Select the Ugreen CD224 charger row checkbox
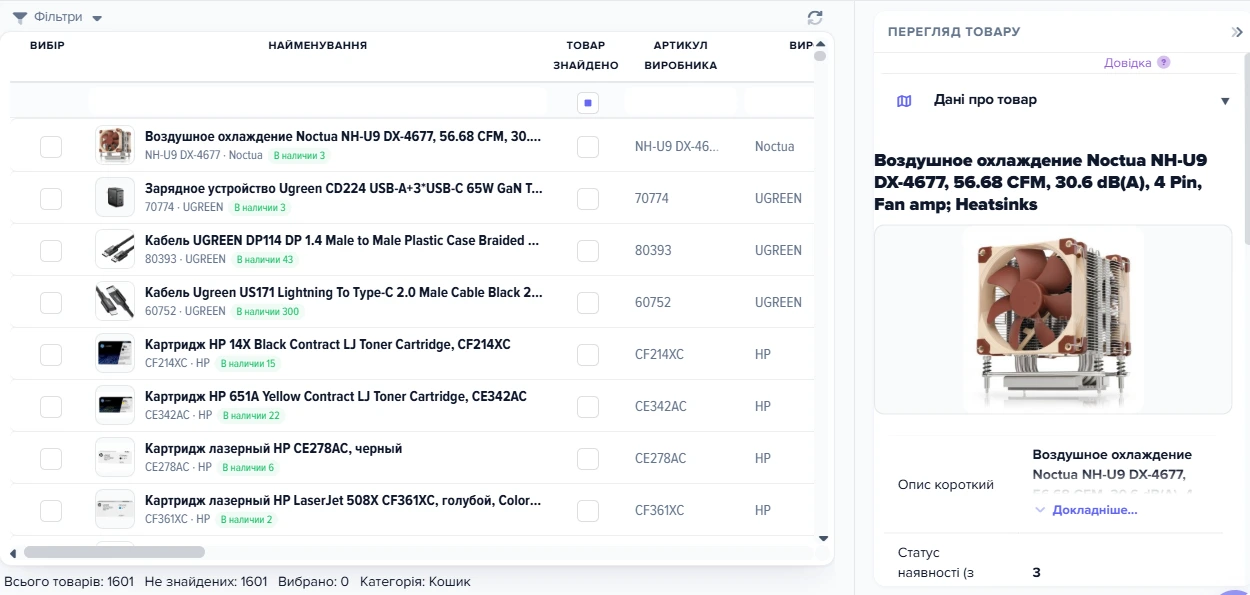 [x=51, y=199]
